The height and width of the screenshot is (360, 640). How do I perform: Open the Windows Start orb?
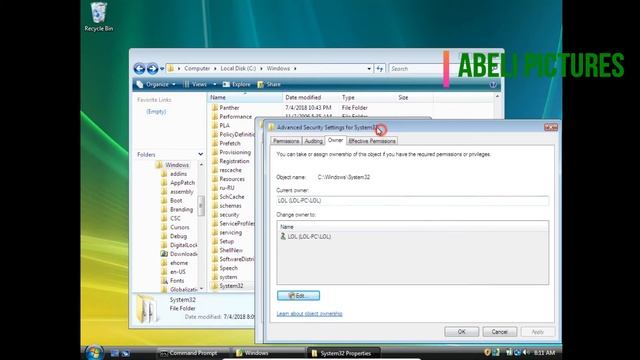[x=94, y=353]
